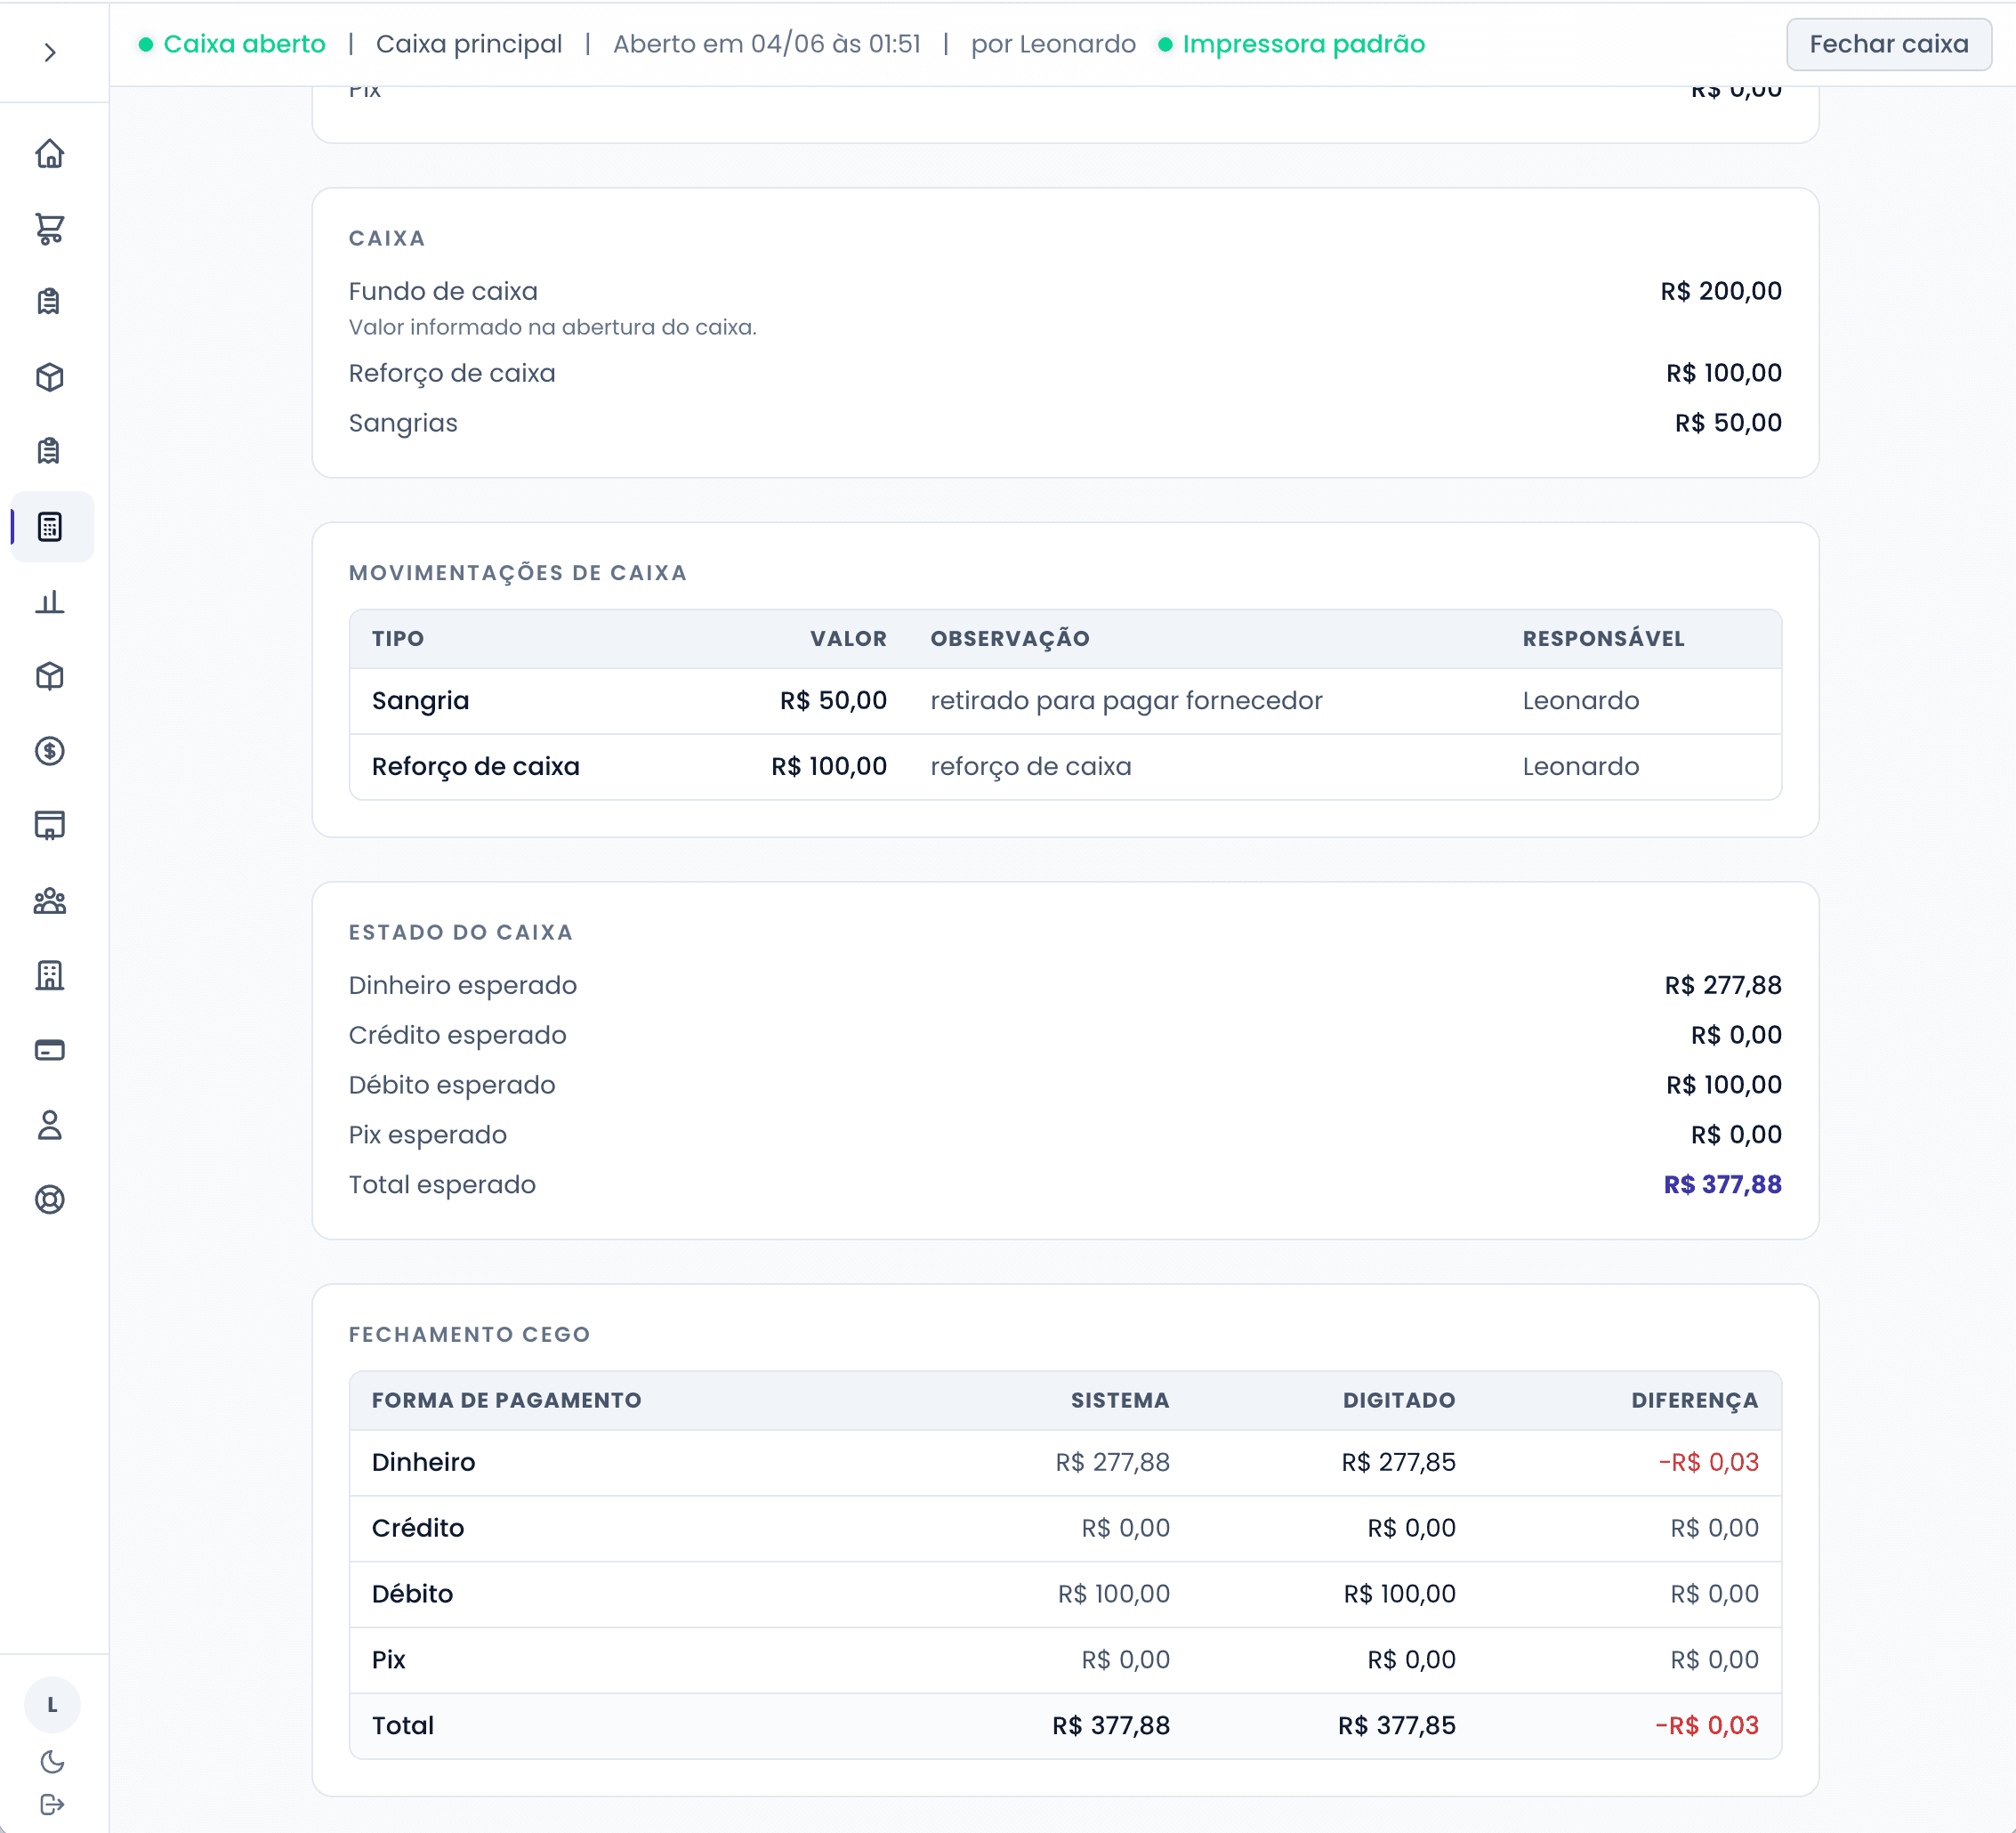Image resolution: width=2016 pixels, height=1833 pixels.
Task: Click the credit card icon in sidebar
Action: (x=50, y=1050)
